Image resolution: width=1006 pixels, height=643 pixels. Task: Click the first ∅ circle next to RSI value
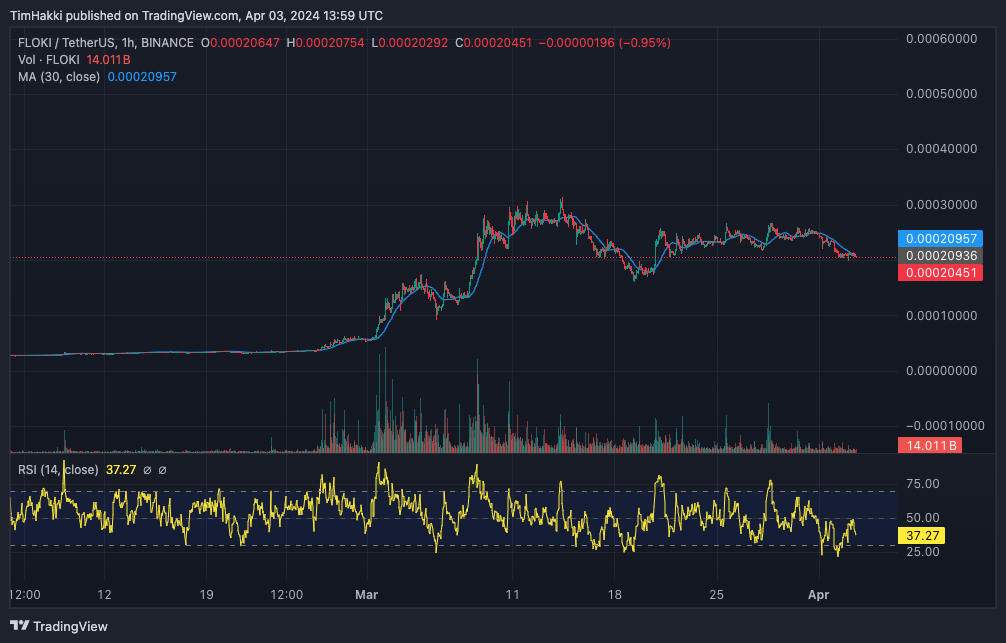(x=145, y=469)
